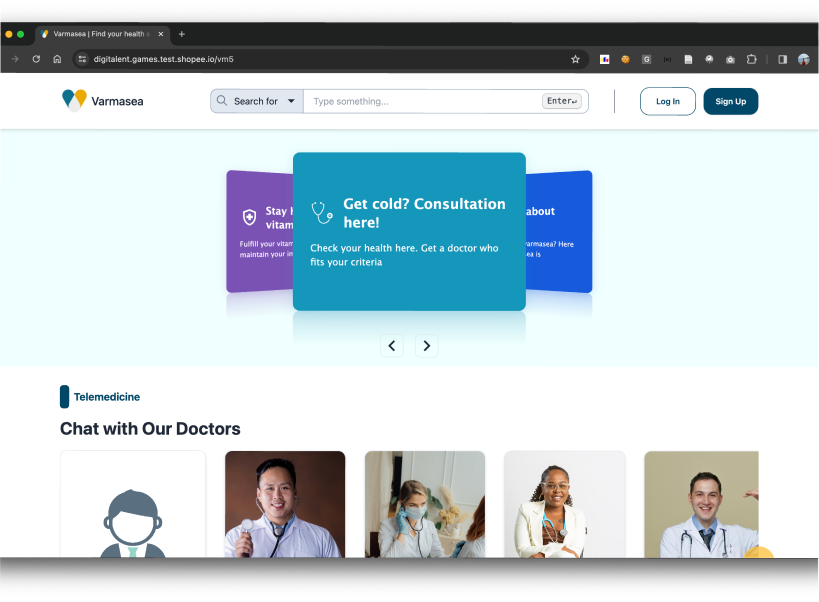The height and width of the screenshot is (602, 819).
Task: Open the Chrome profile avatar
Action: [803, 59]
